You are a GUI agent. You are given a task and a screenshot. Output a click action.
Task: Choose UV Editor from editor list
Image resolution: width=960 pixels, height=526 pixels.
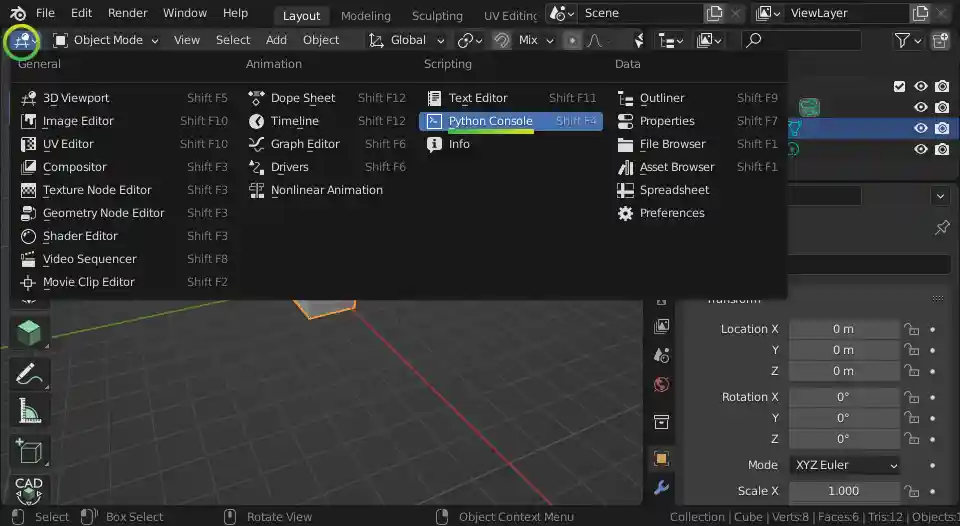(x=124, y=144)
